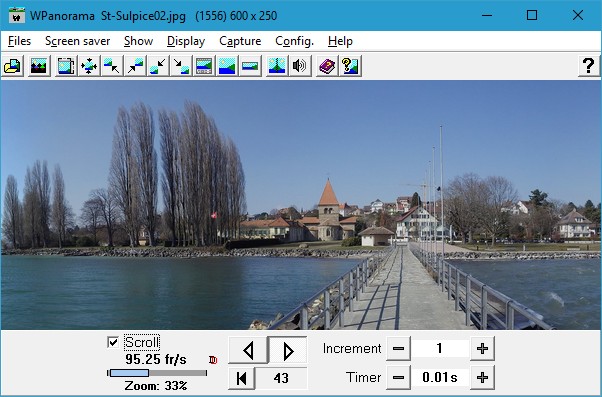Move image to top-left corner icon
The width and height of the screenshot is (602, 397).
[112, 66]
